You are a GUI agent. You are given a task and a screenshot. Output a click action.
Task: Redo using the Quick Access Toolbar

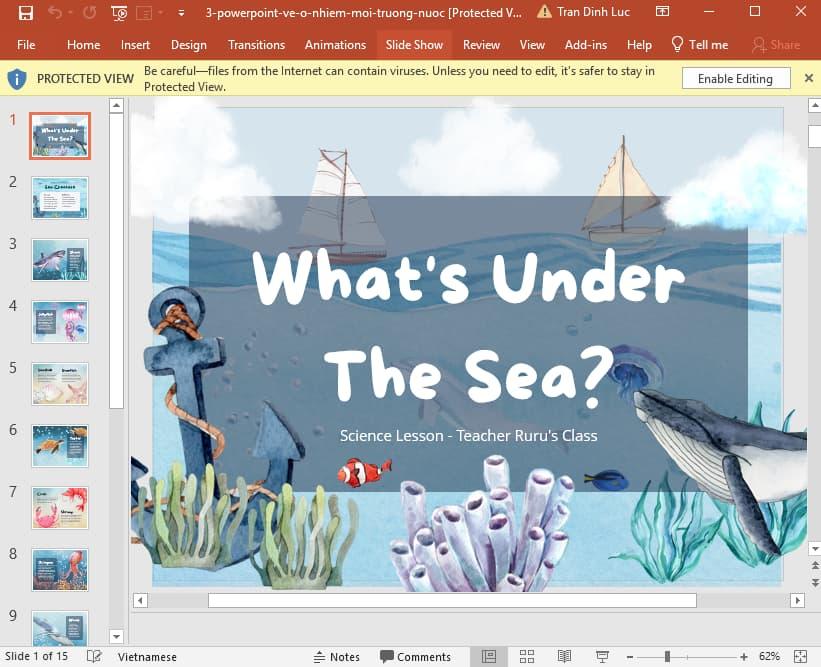coord(88,12)
